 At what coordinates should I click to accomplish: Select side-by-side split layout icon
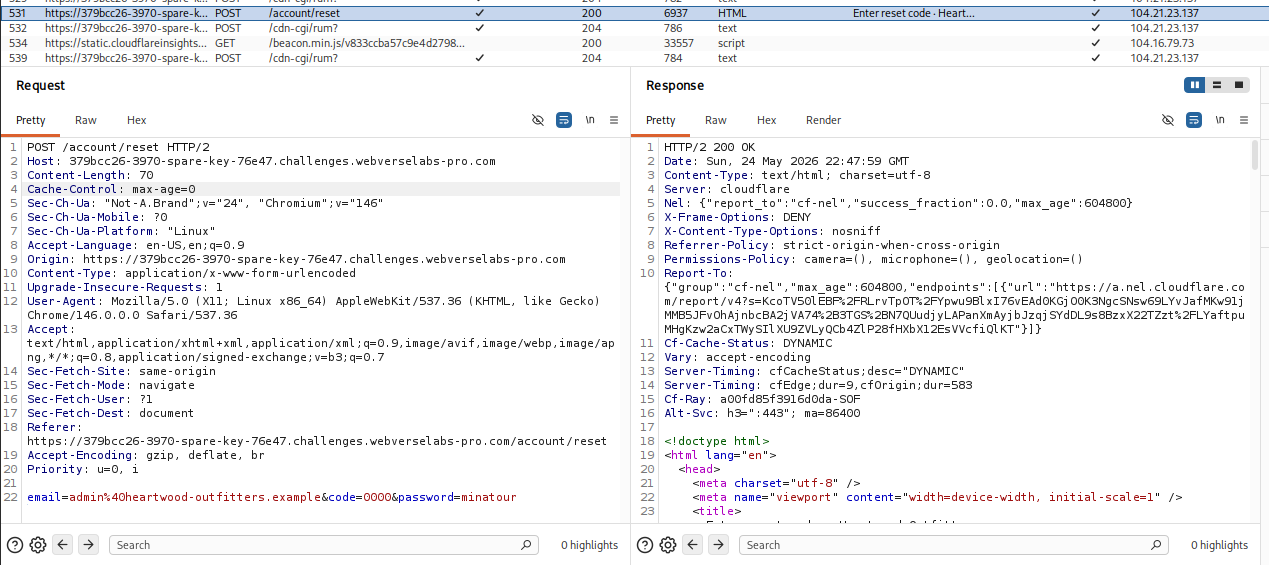1195,85
